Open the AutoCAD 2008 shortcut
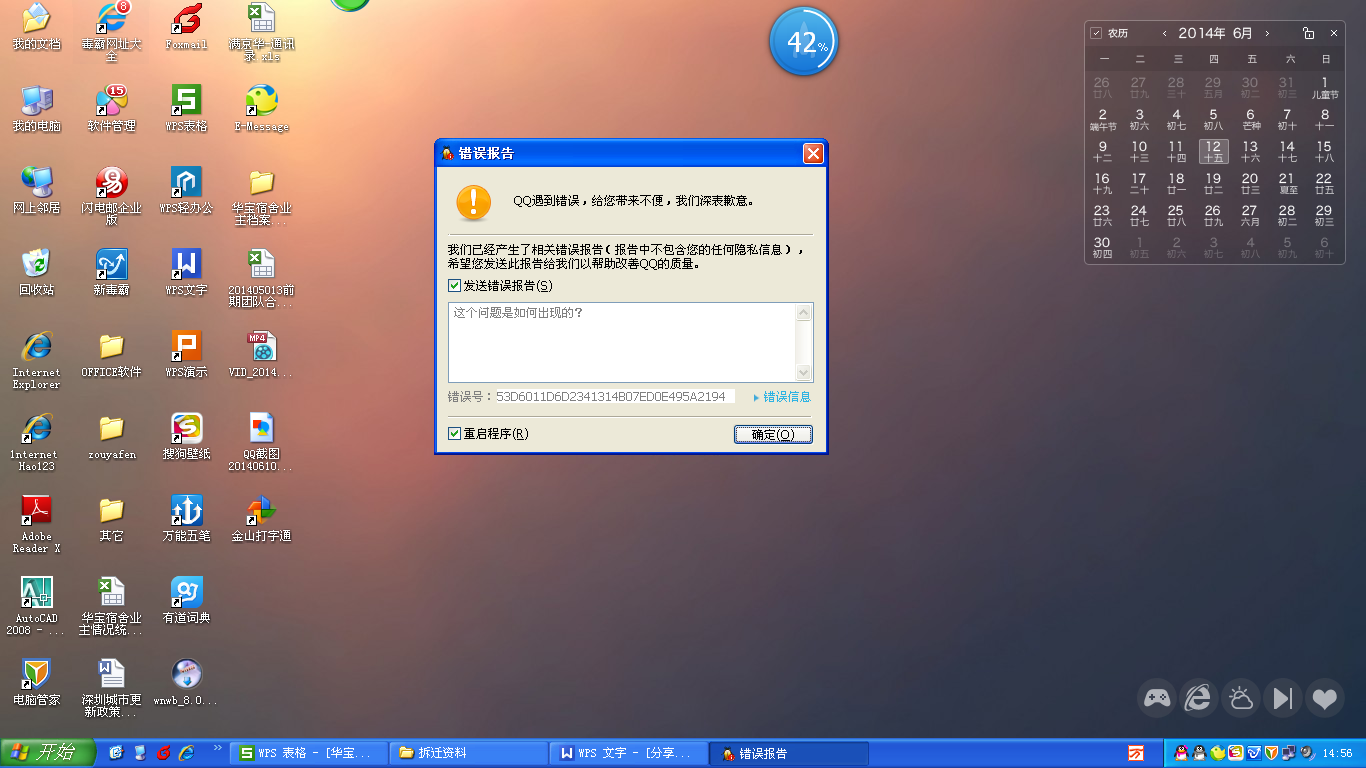Screen dimensions: 1366x768 coord(36,606)
